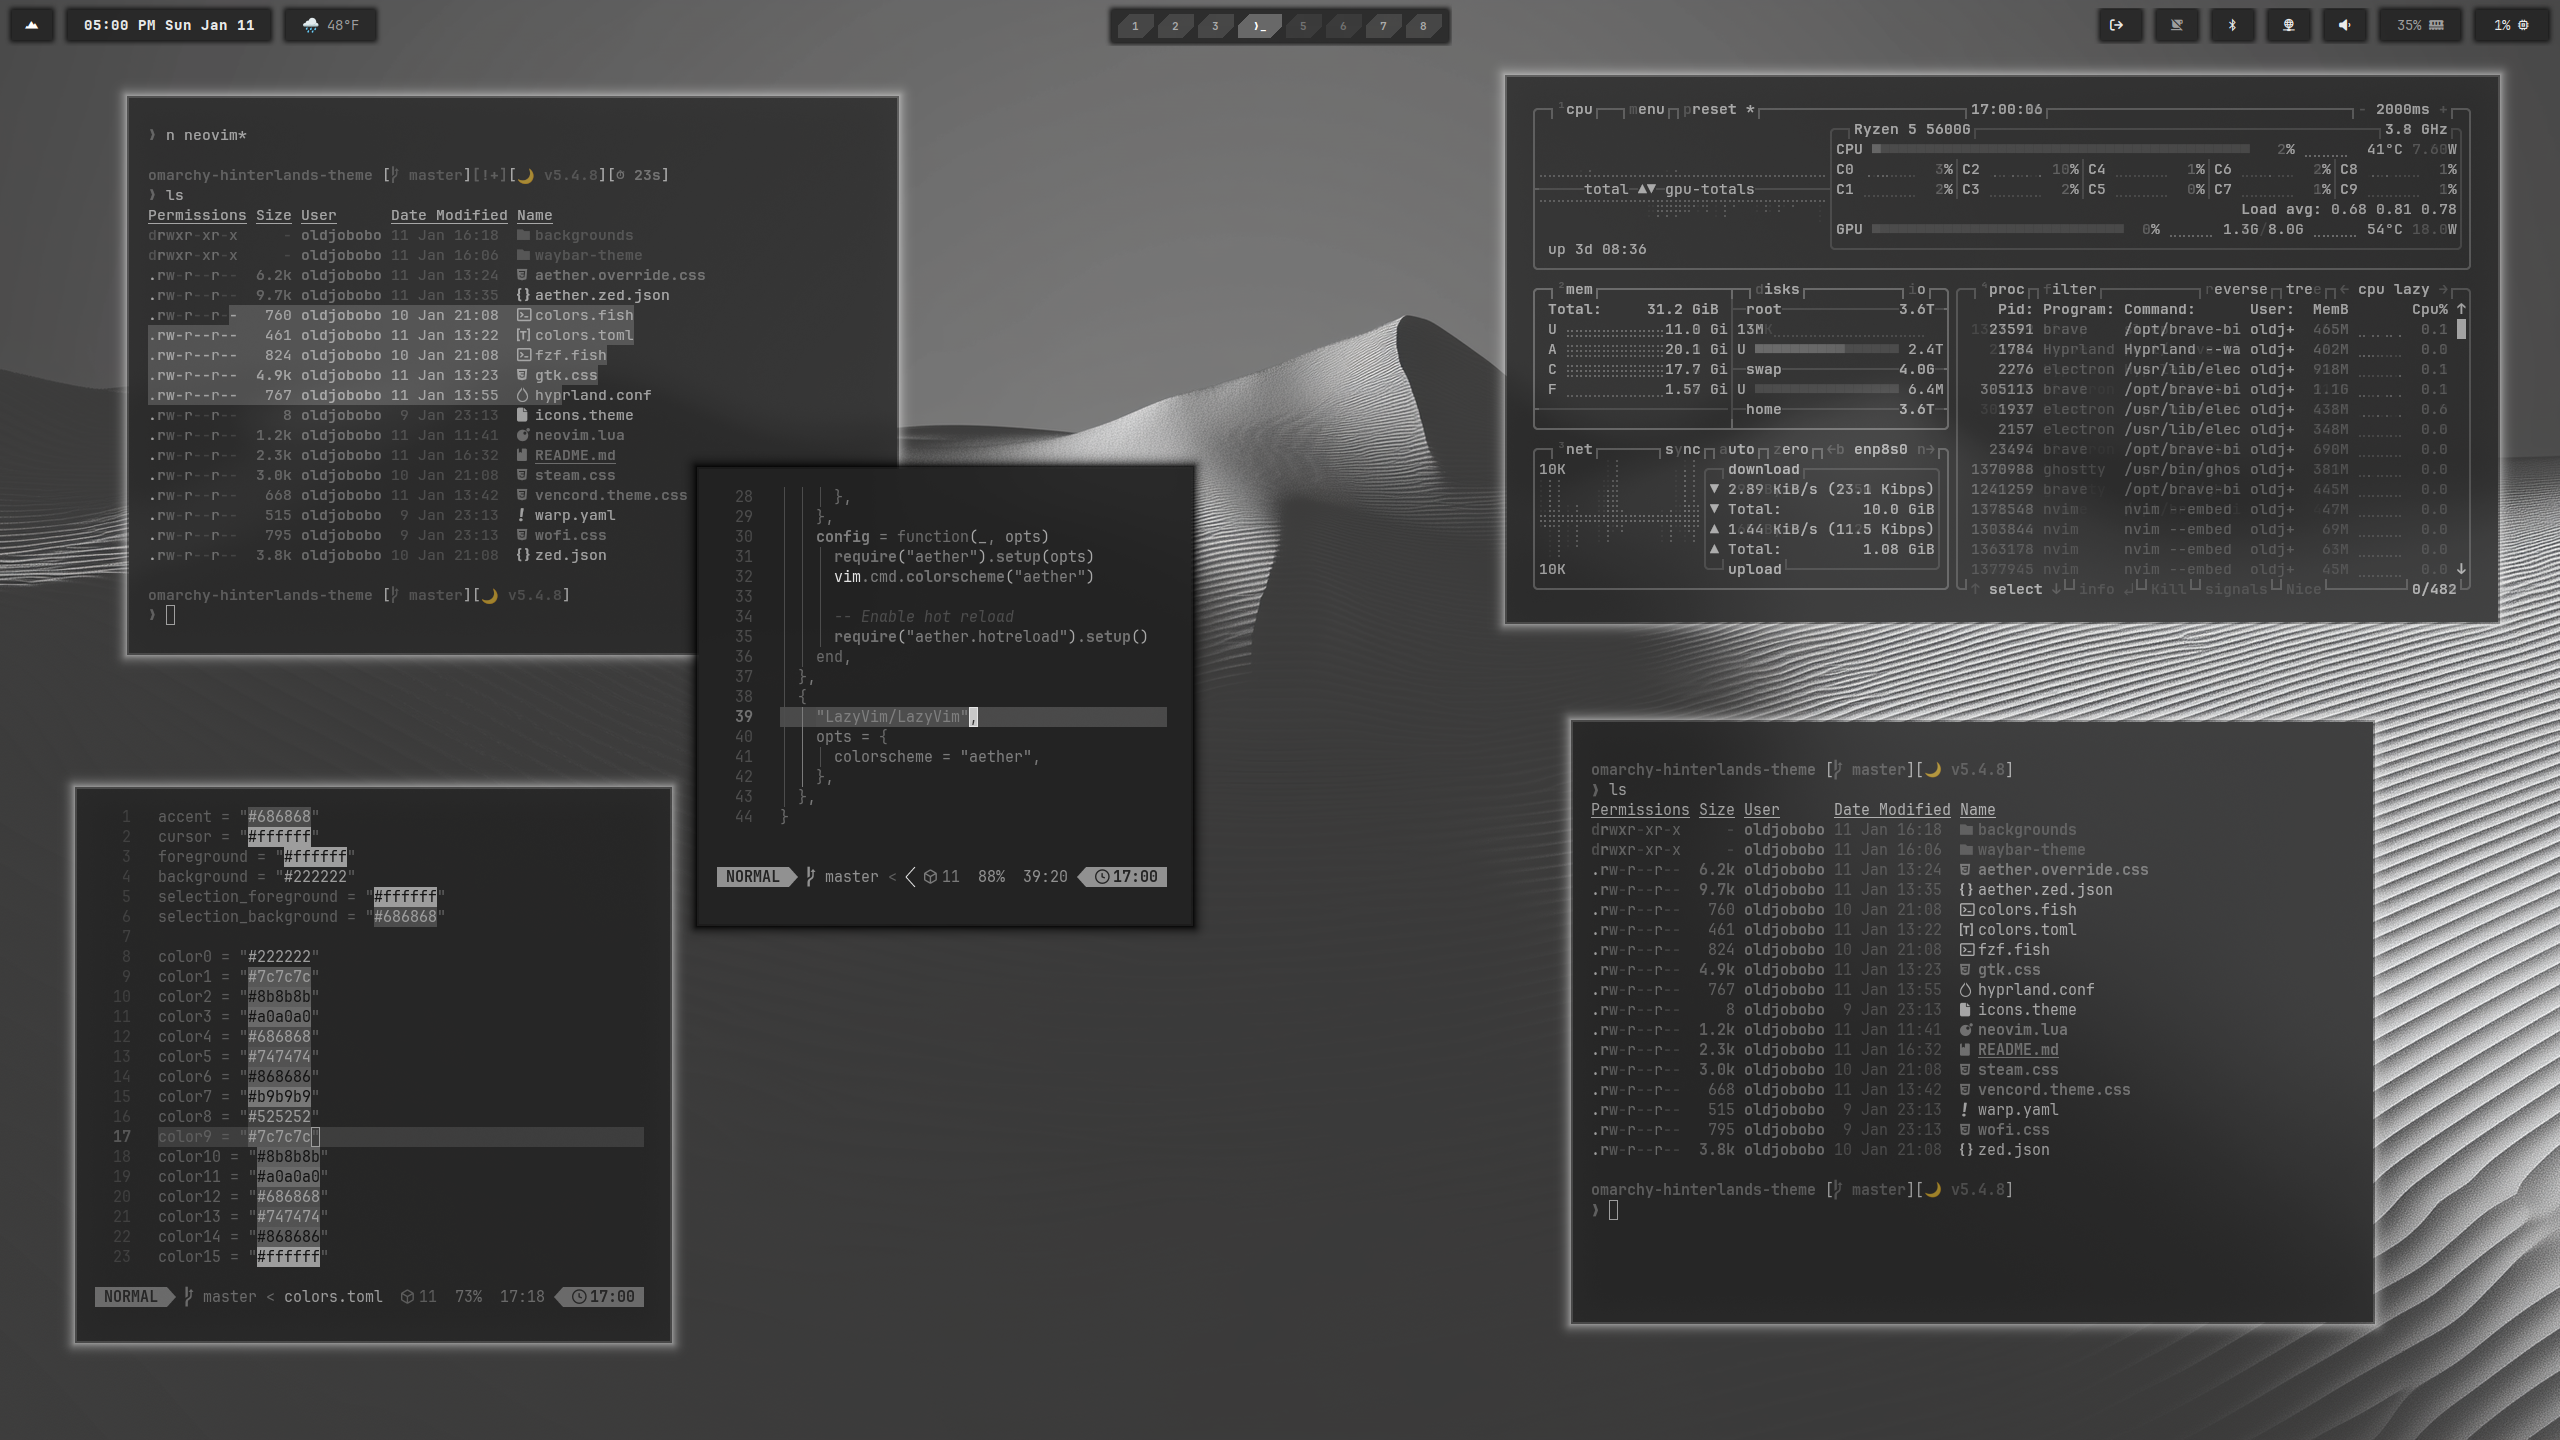Click the weather 48°F module
Screen dimensions: 2560x1440
(x=331, y=25)
